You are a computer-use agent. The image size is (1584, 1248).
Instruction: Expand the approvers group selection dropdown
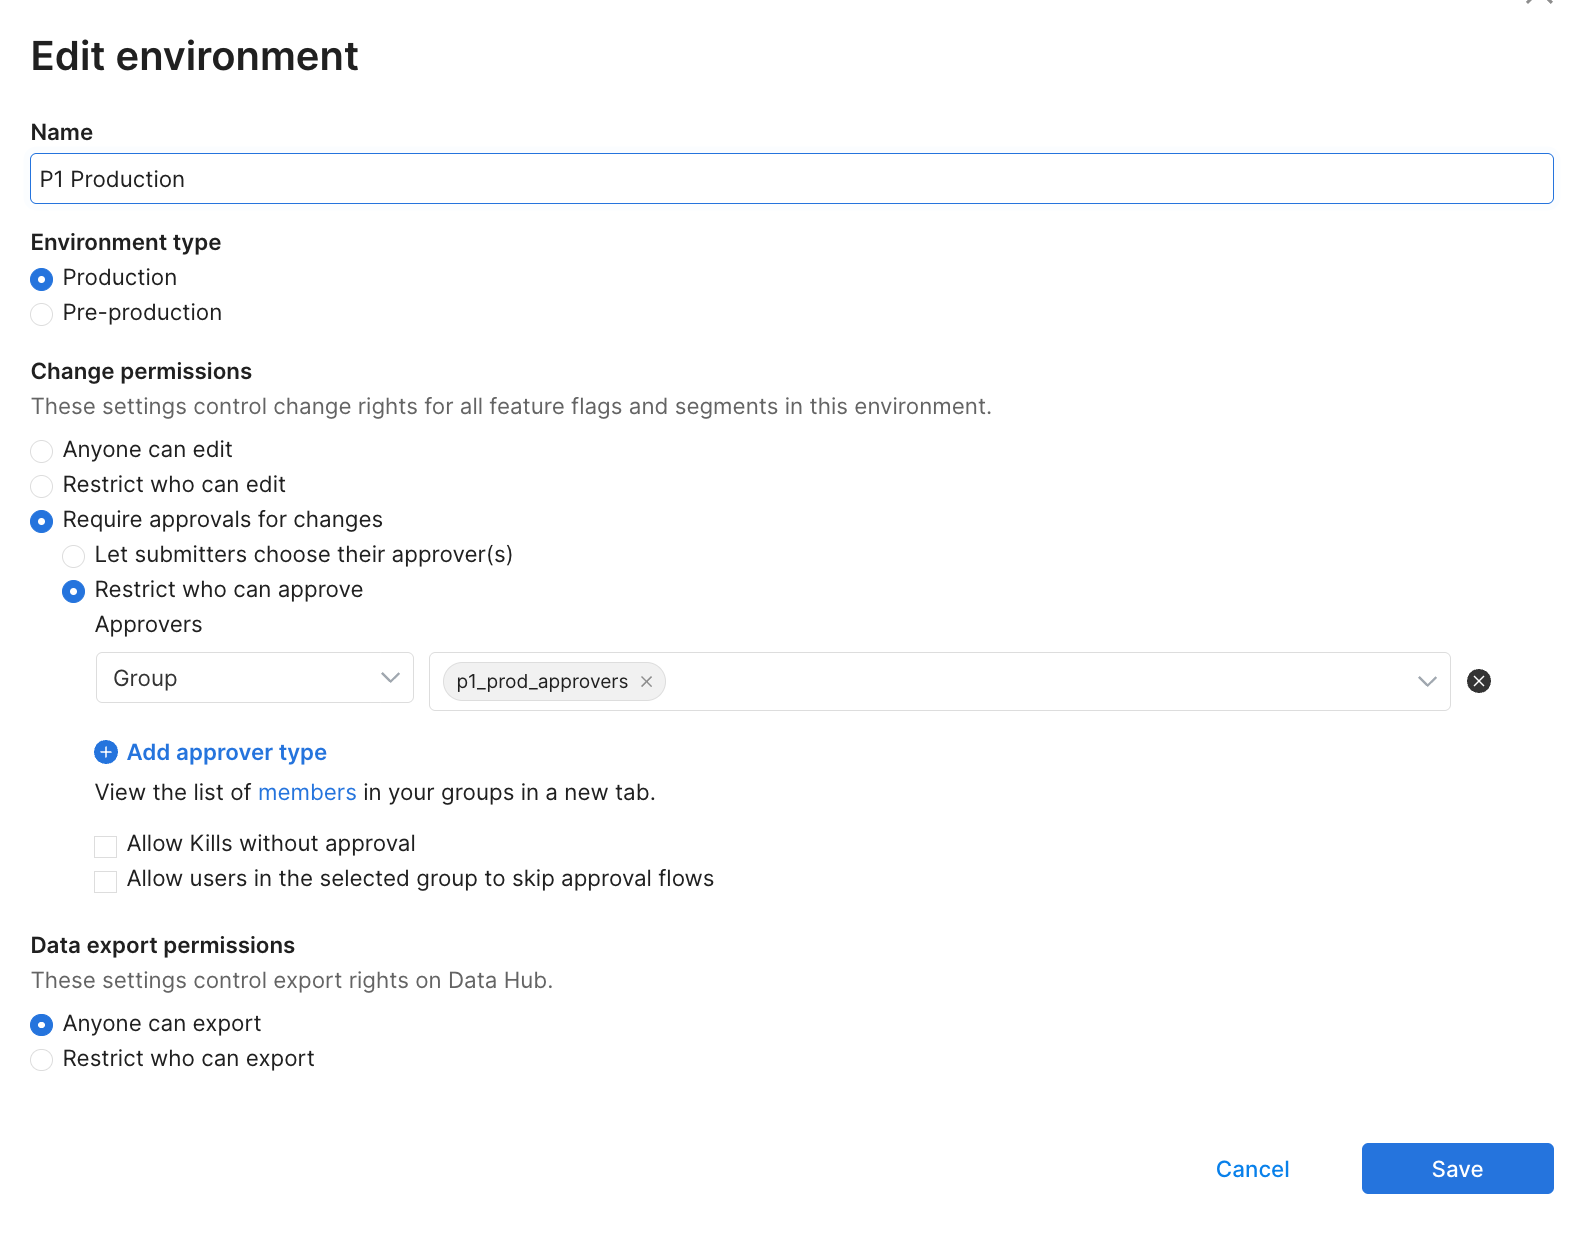(1426, 681)
